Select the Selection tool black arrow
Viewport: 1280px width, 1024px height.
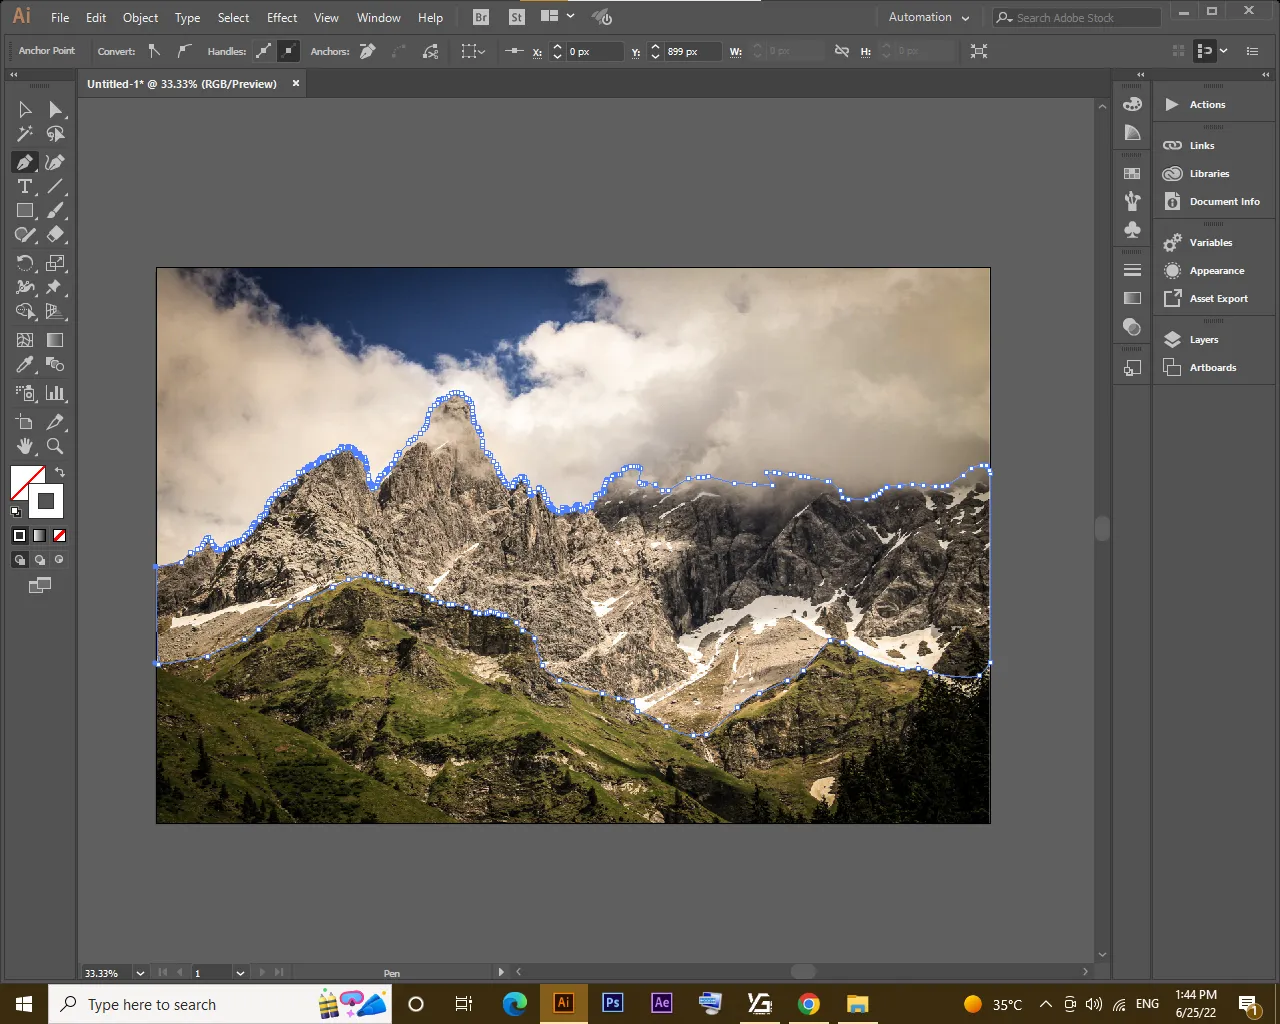click(25, 110)
